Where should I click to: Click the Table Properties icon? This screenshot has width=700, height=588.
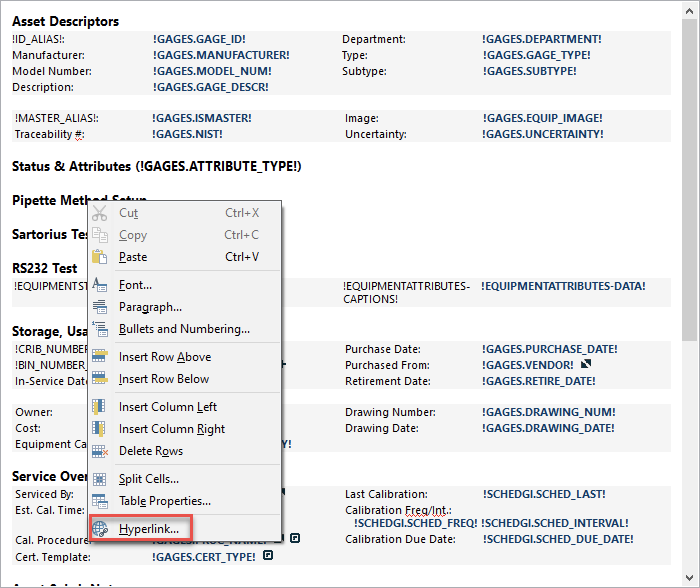[x=100, y=501]
